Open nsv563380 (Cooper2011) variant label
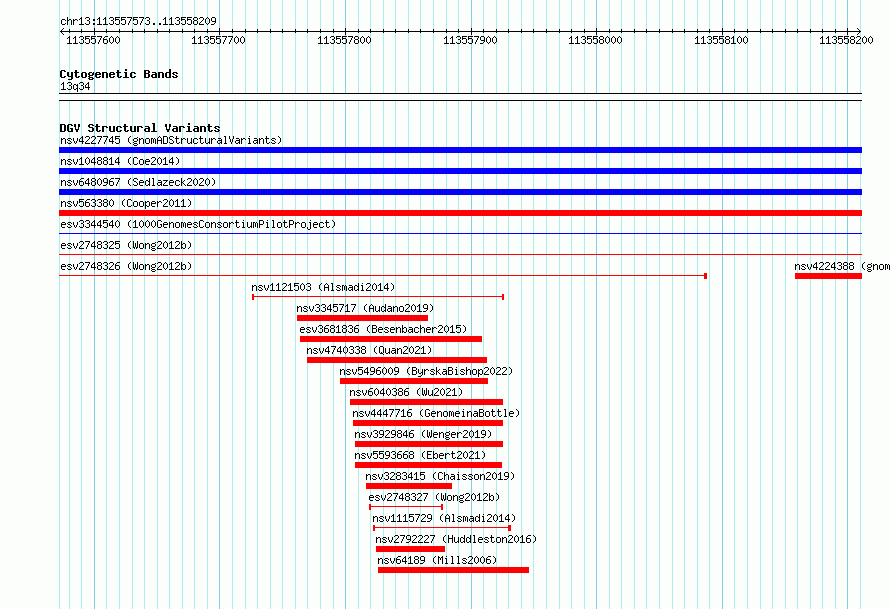Image resolution: width=890 pixels, height=609 pixels. pos(126,203)
